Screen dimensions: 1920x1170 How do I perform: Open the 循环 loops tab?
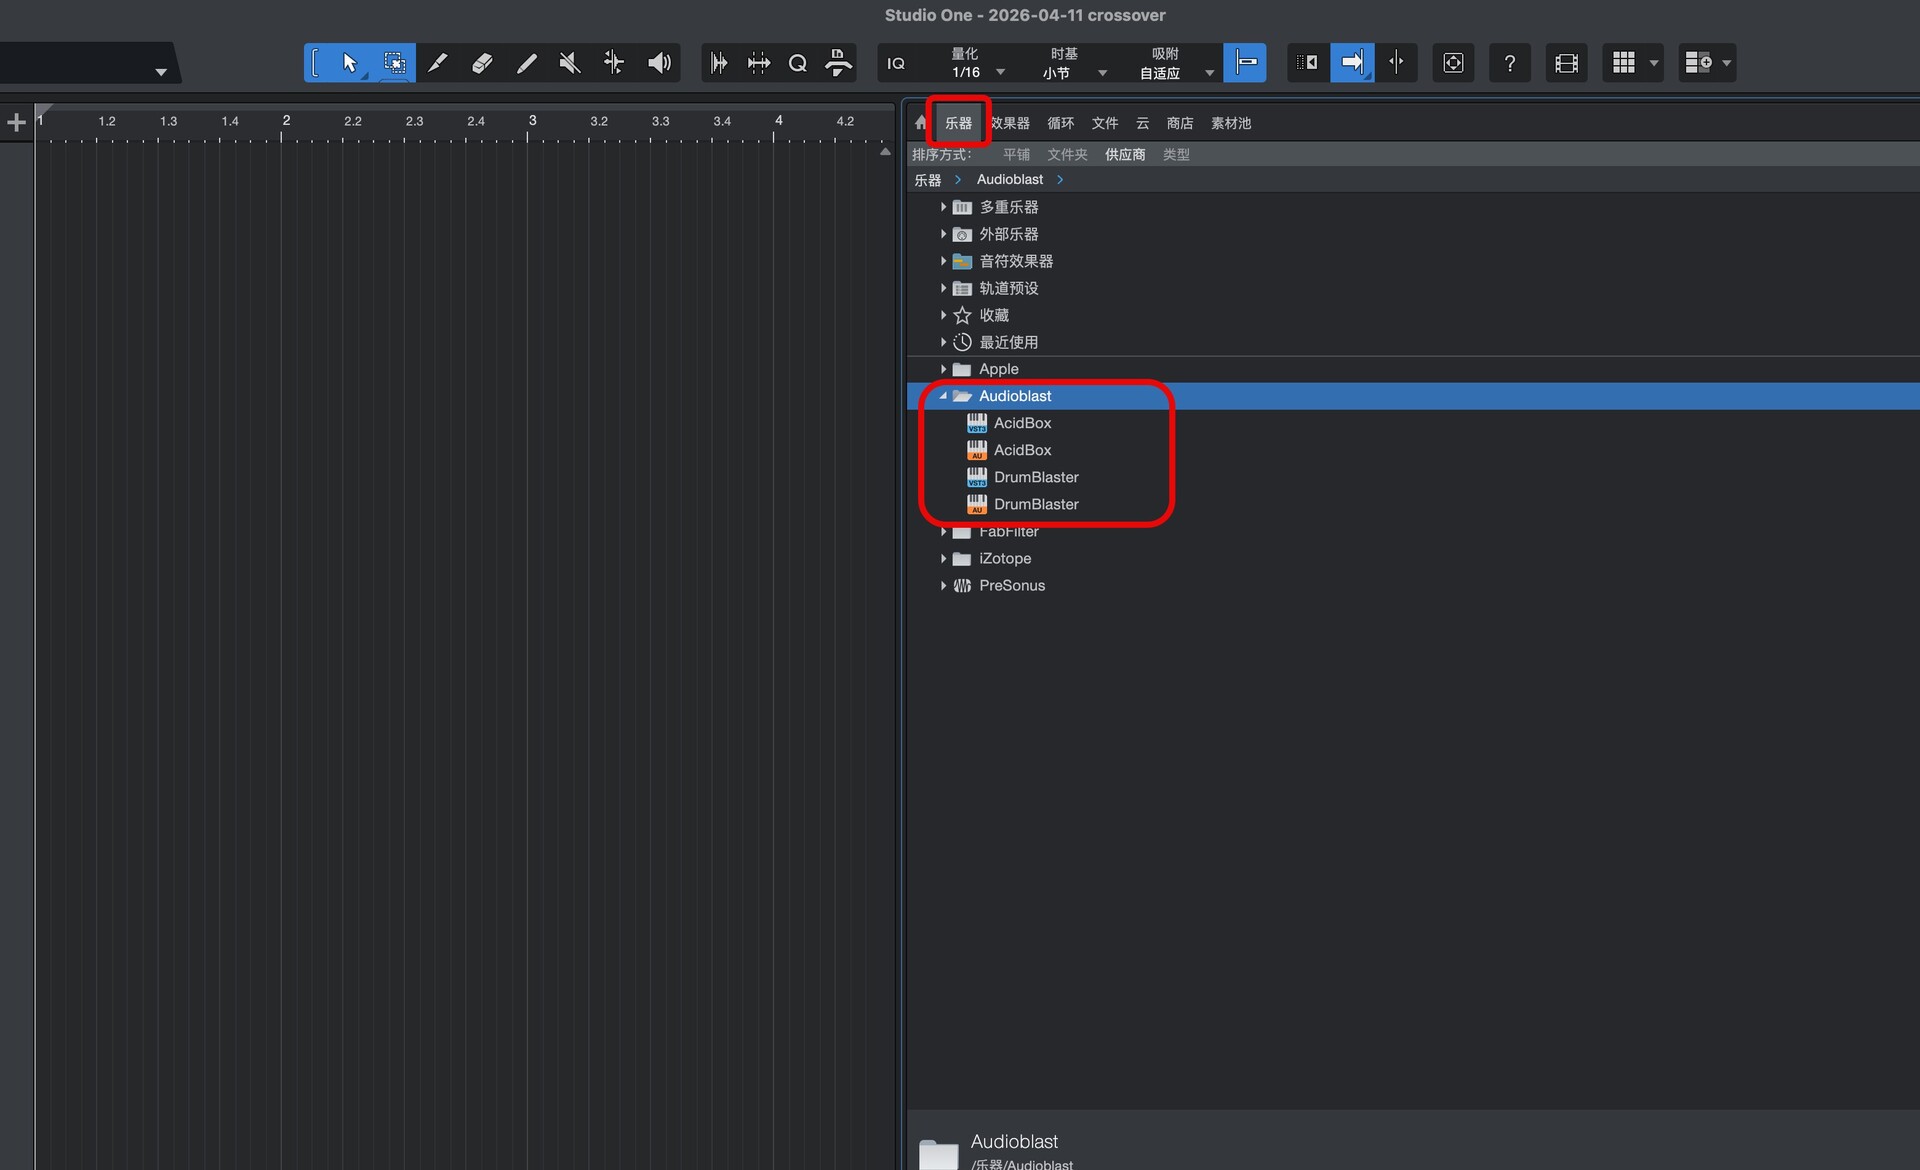(1060, 123)
